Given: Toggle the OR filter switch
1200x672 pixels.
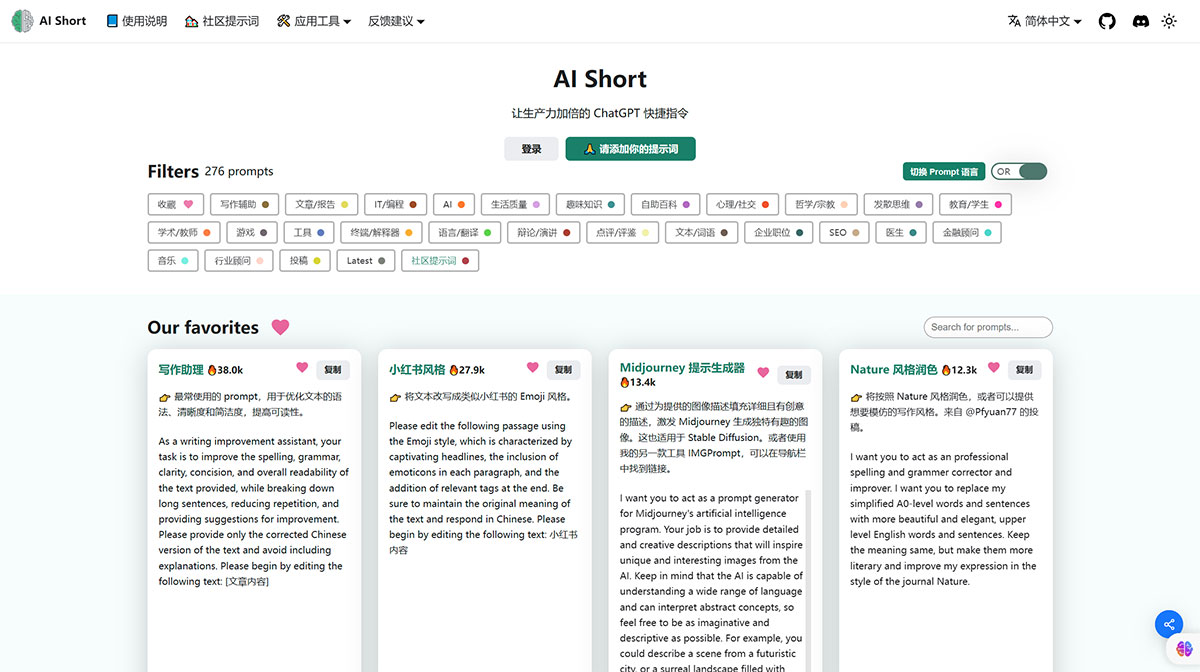Looking at the screenshot, I should [x=1019, y=171].
